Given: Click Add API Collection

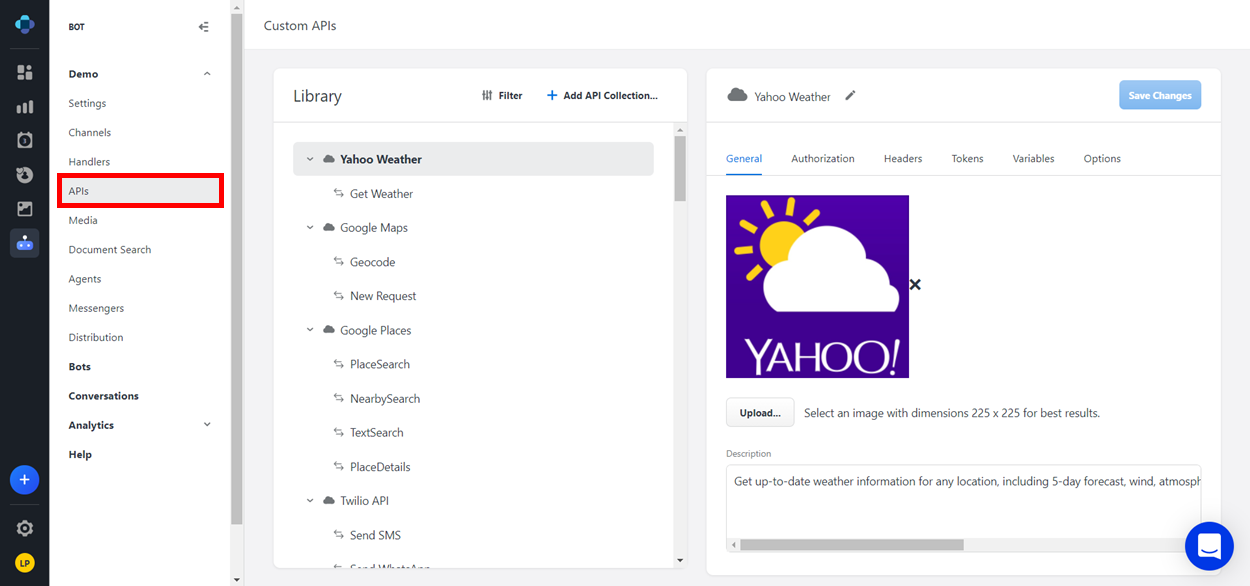Looking at the screenshot, I should [602, 96].
